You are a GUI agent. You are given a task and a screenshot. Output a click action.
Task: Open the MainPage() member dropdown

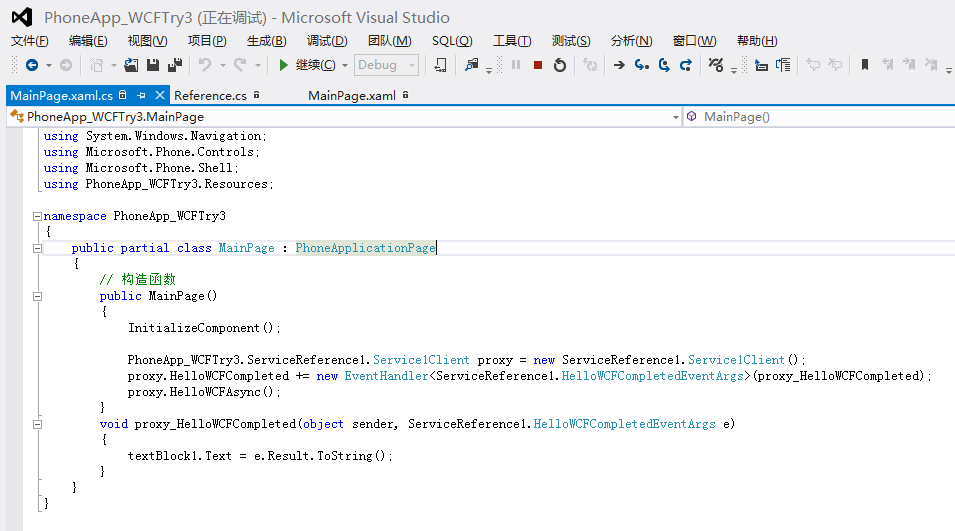820,116
